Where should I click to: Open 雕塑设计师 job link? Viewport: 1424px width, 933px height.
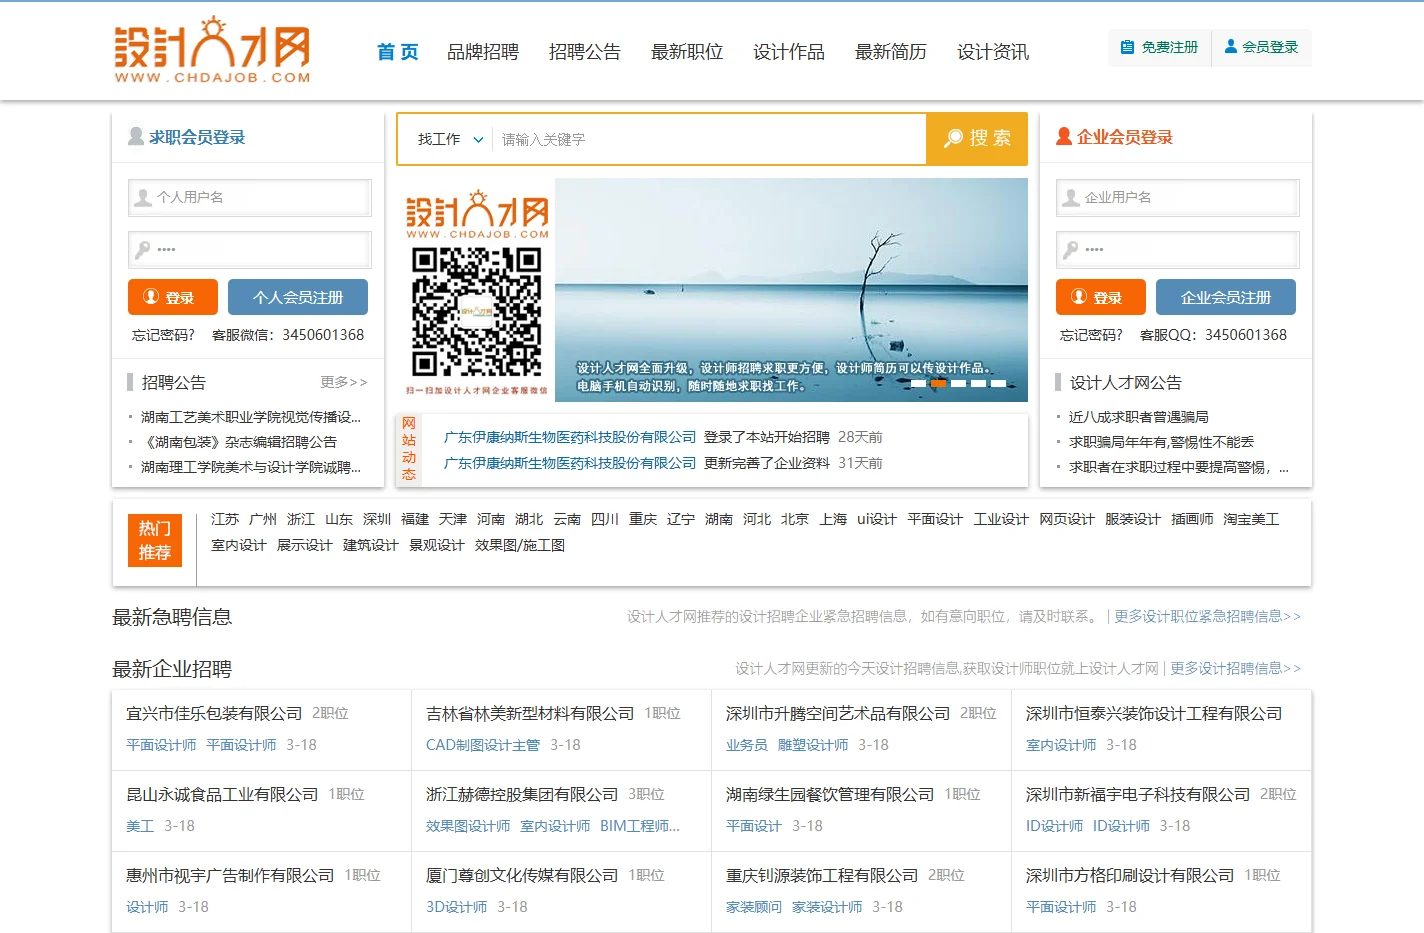pyautogui.click(x=813, y=745)
